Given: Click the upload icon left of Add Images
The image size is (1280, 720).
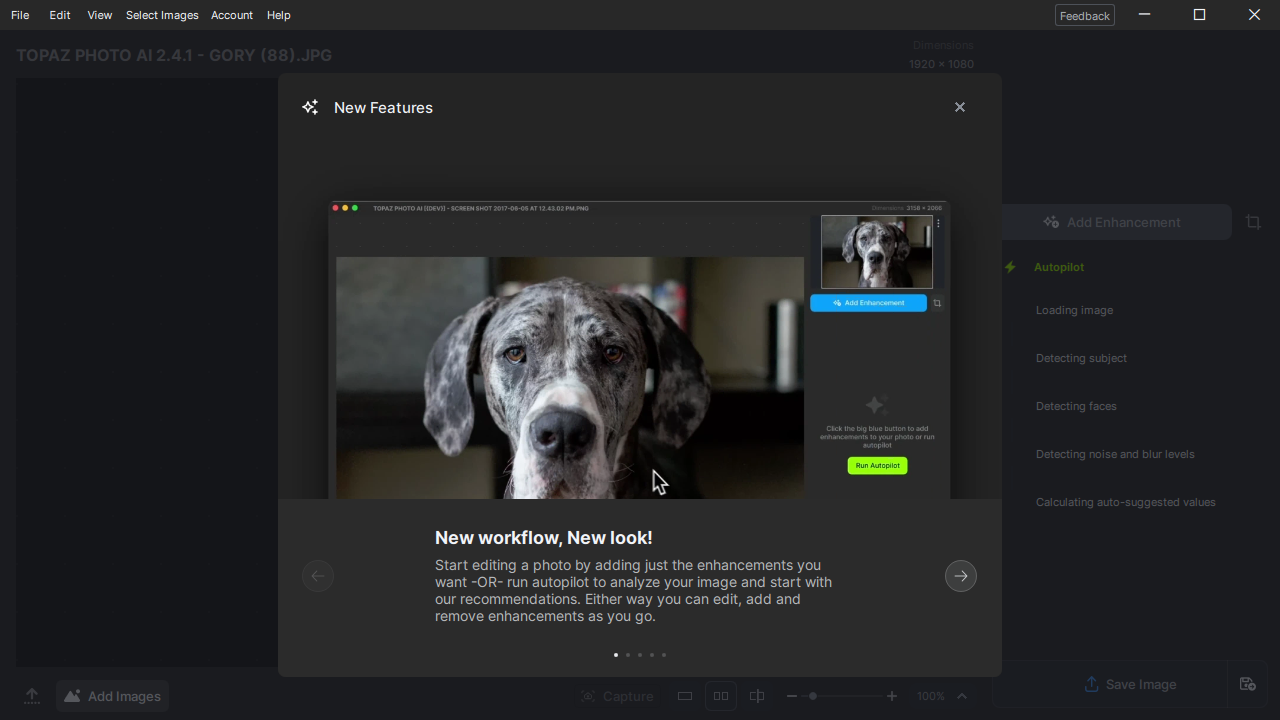Looking at the screenshot, I should pos(32,696).
